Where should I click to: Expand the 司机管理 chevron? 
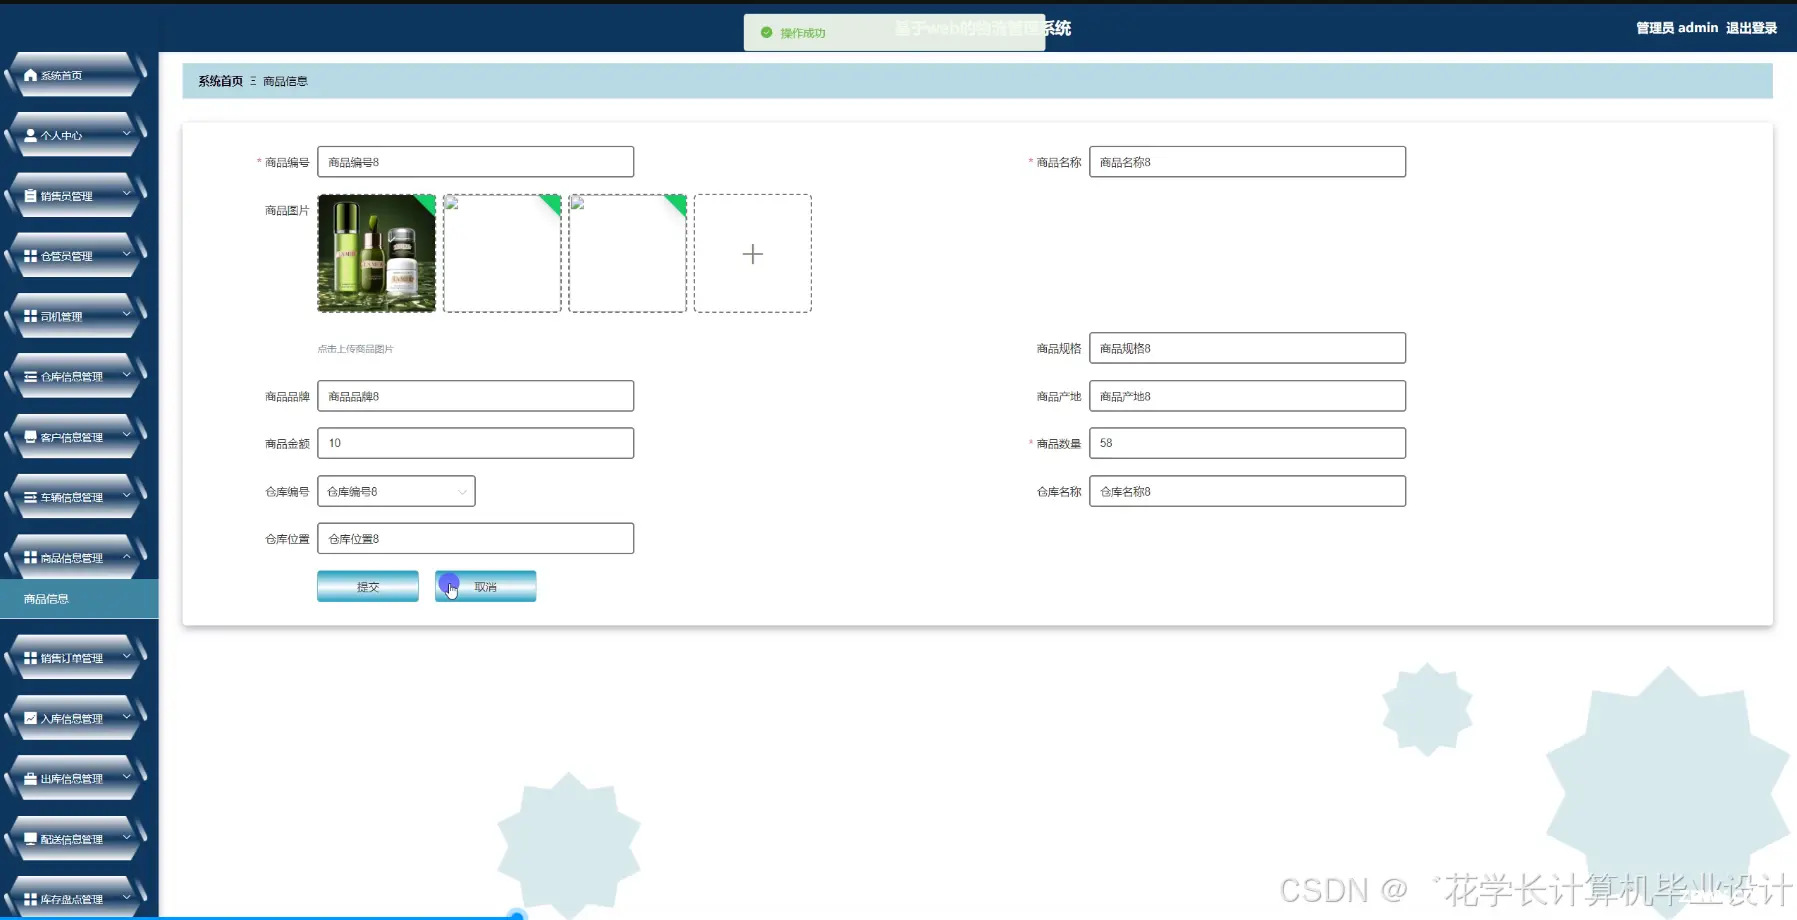point(127,314)
